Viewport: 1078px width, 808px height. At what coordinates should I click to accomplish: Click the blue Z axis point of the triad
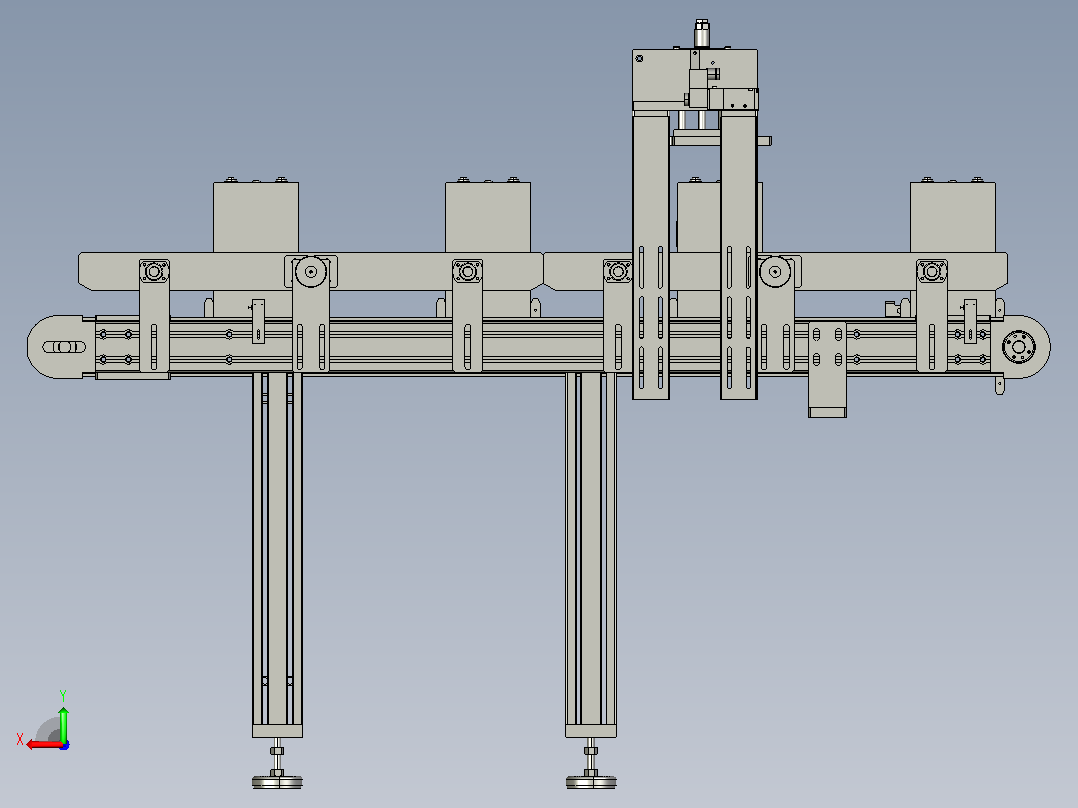pyautogui.click(x=64, y=745)
